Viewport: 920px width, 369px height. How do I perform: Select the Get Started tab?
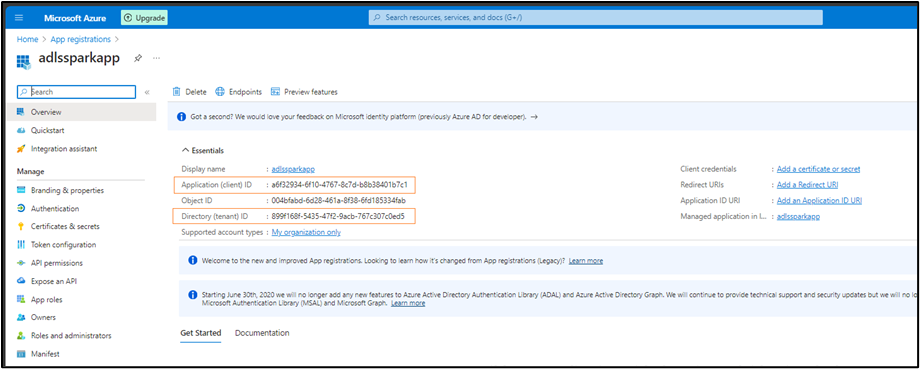201,333
